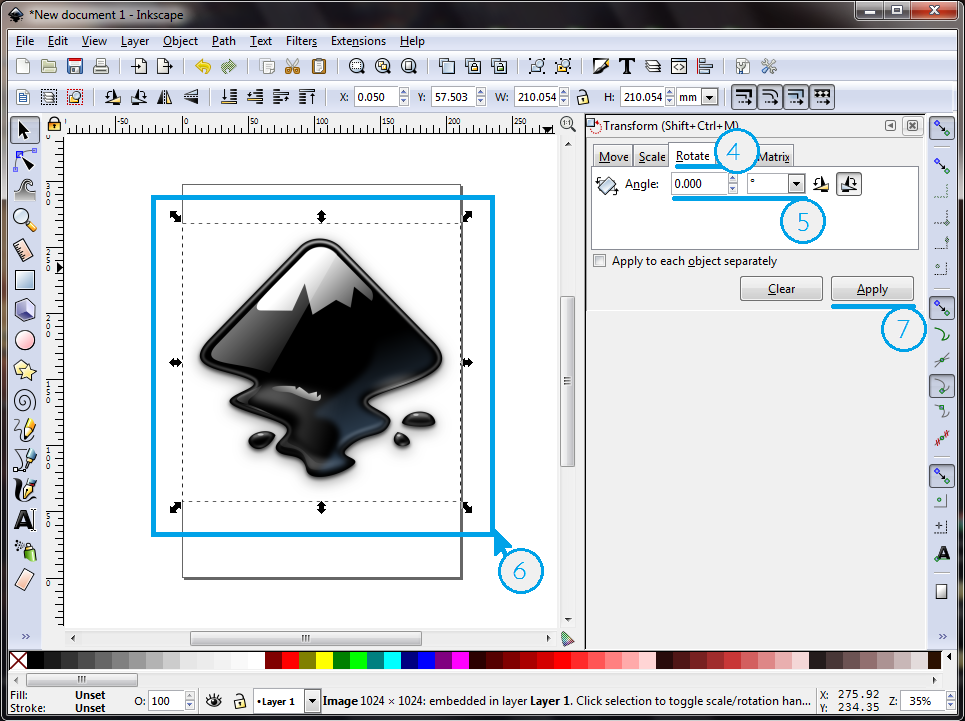The width and height of the screenshot is (965, 721).
Task: Select the Selector arrow tool
Action: (25, 130)
